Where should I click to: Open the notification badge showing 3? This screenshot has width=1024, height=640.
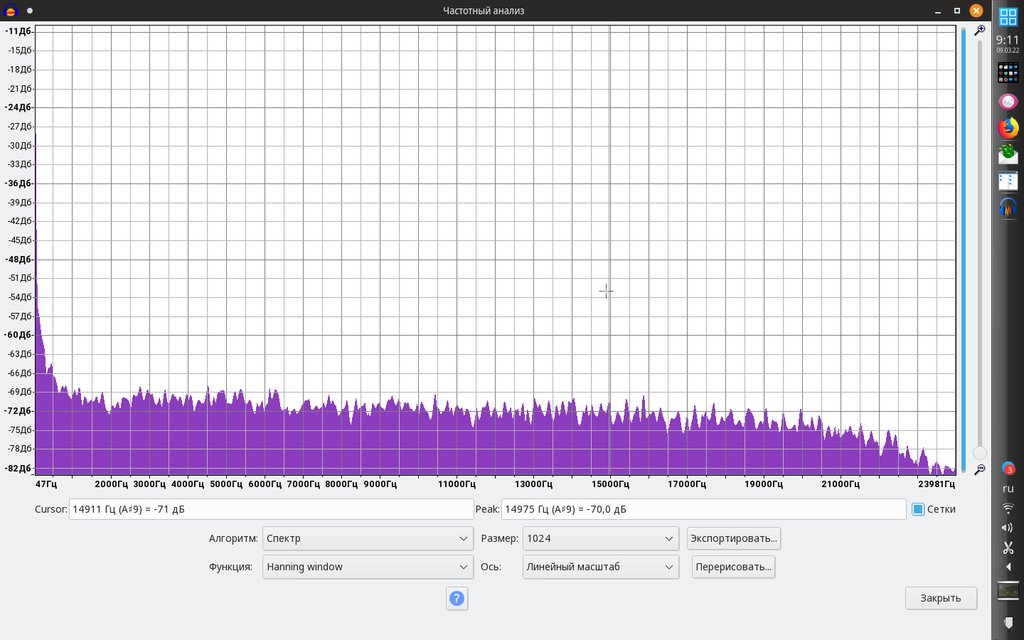click(1008, 469)
